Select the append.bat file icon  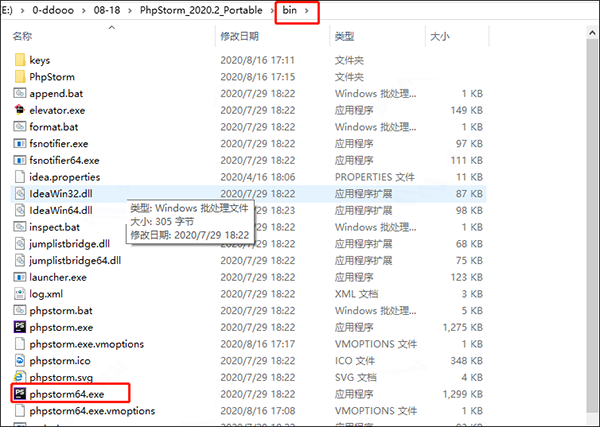(x=20, y=93)
